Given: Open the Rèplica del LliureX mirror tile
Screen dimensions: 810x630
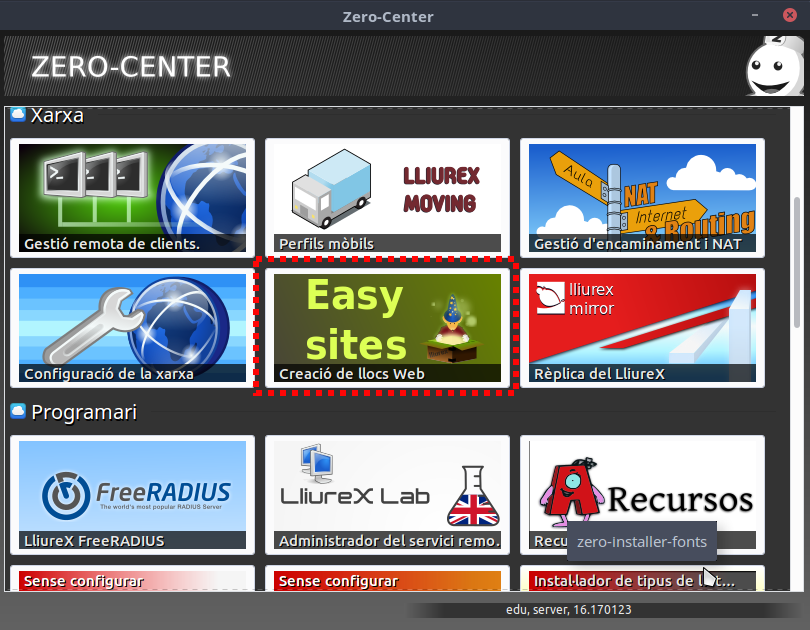Looking at the screenshot, I should coord(642,327).
